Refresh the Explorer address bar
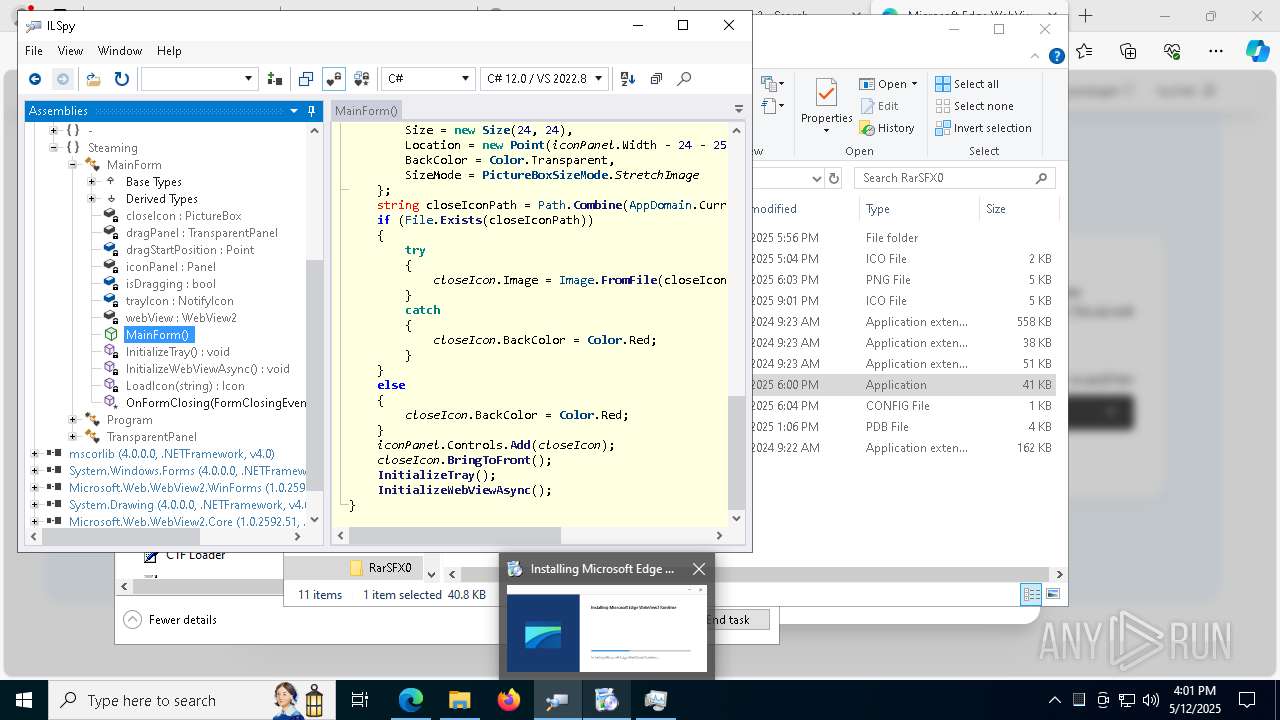1280x720 pixels. click(x=834, y=178)
